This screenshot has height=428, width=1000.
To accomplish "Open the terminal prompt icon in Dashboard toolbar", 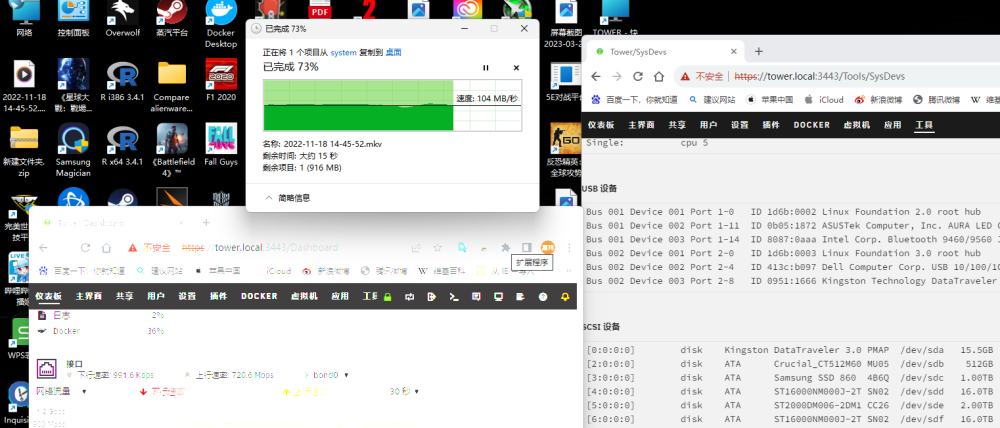I will pyautogui.click(x=454, y=297).
